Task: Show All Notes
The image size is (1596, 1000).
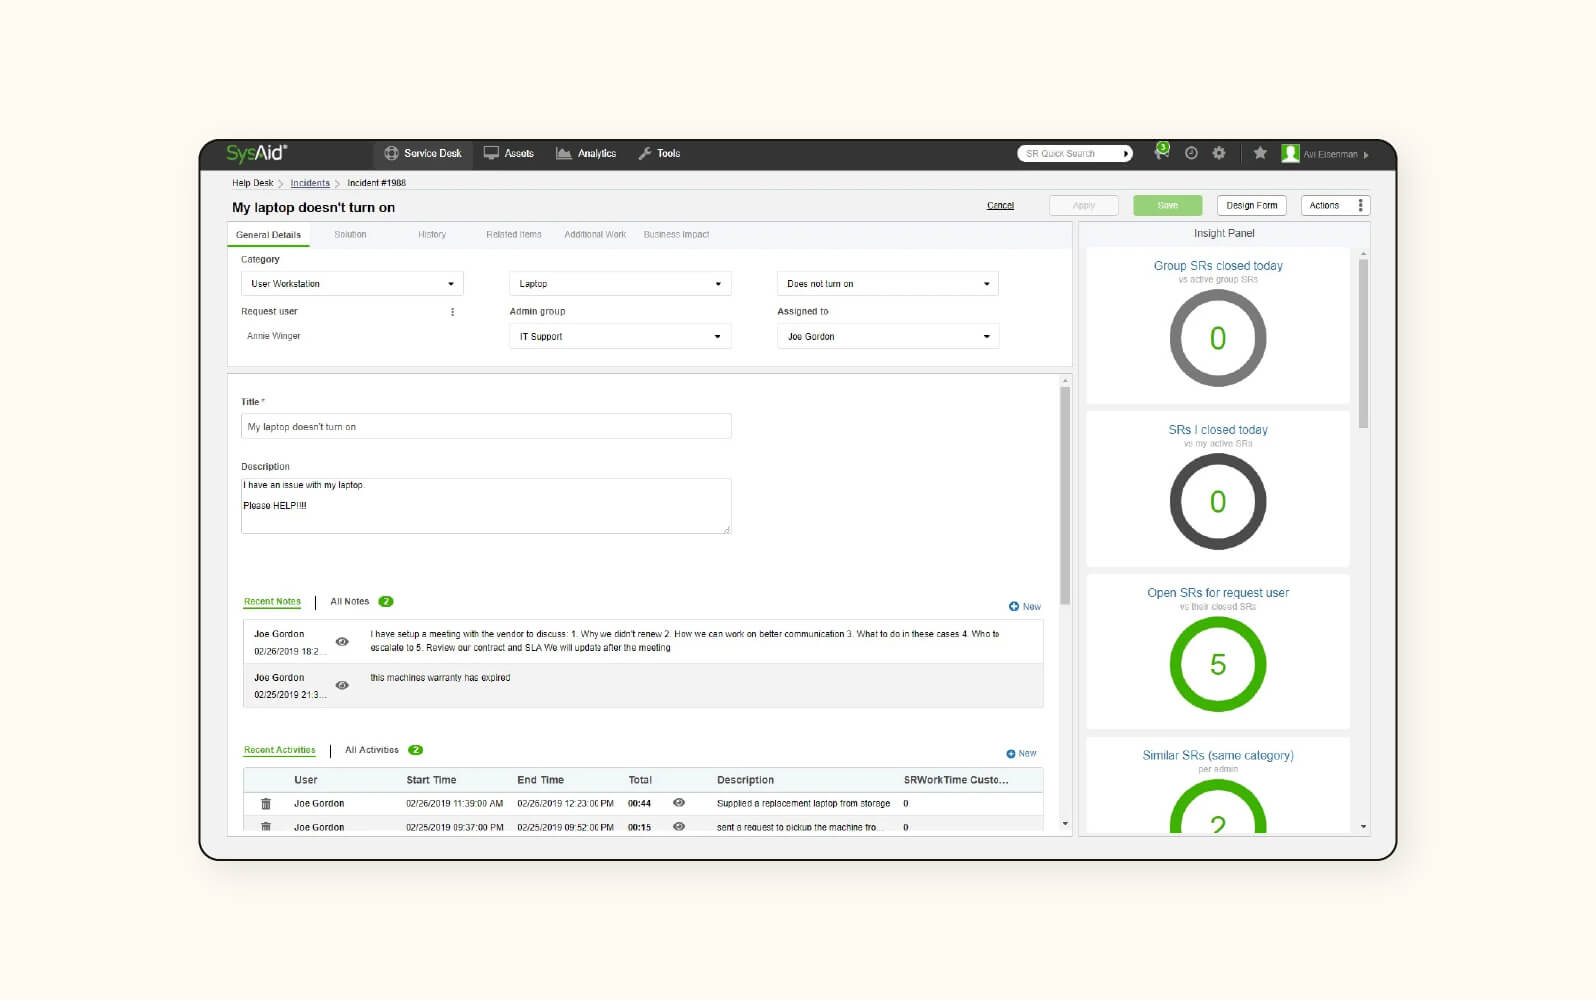Action: point(350,602)
